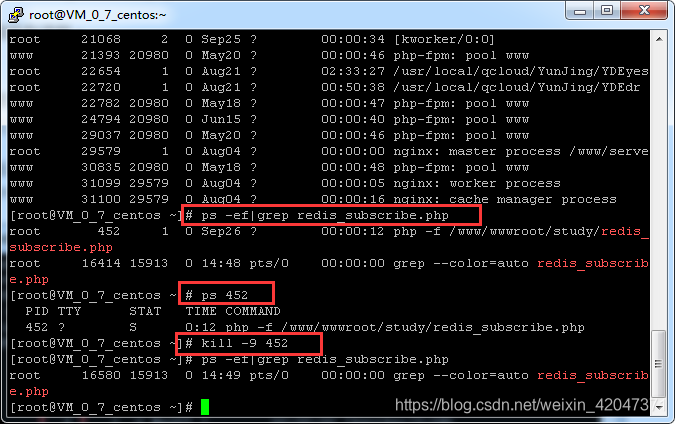The image size is (675, 424).
Task: Click the window title root@VM_0_7_centos:~
Action: 98,15
